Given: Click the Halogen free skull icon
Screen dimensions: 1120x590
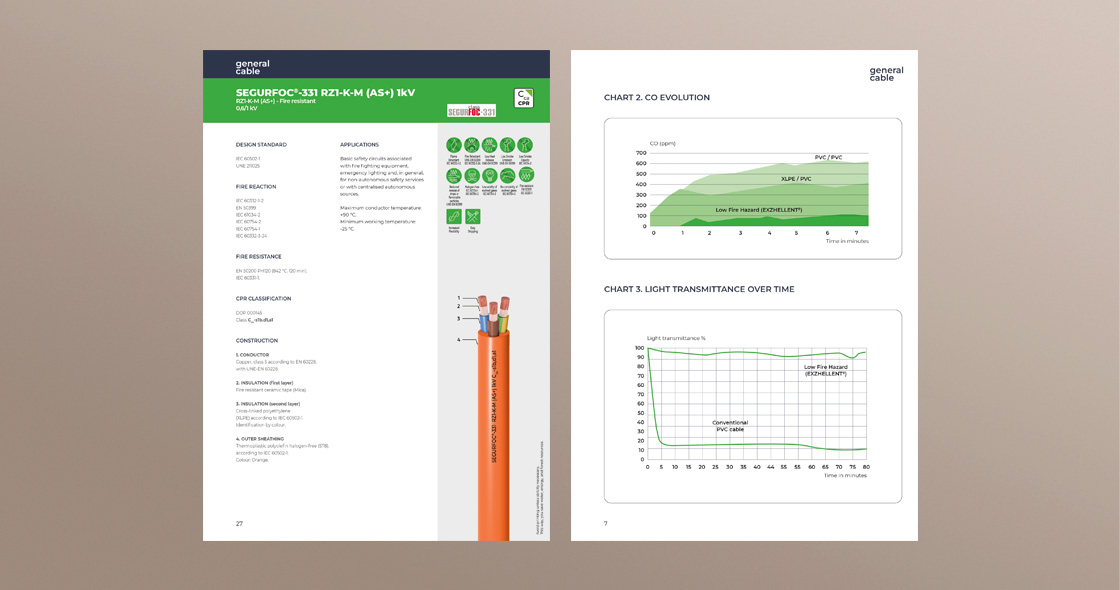Looking at the screenshot, I should [471, 175].
